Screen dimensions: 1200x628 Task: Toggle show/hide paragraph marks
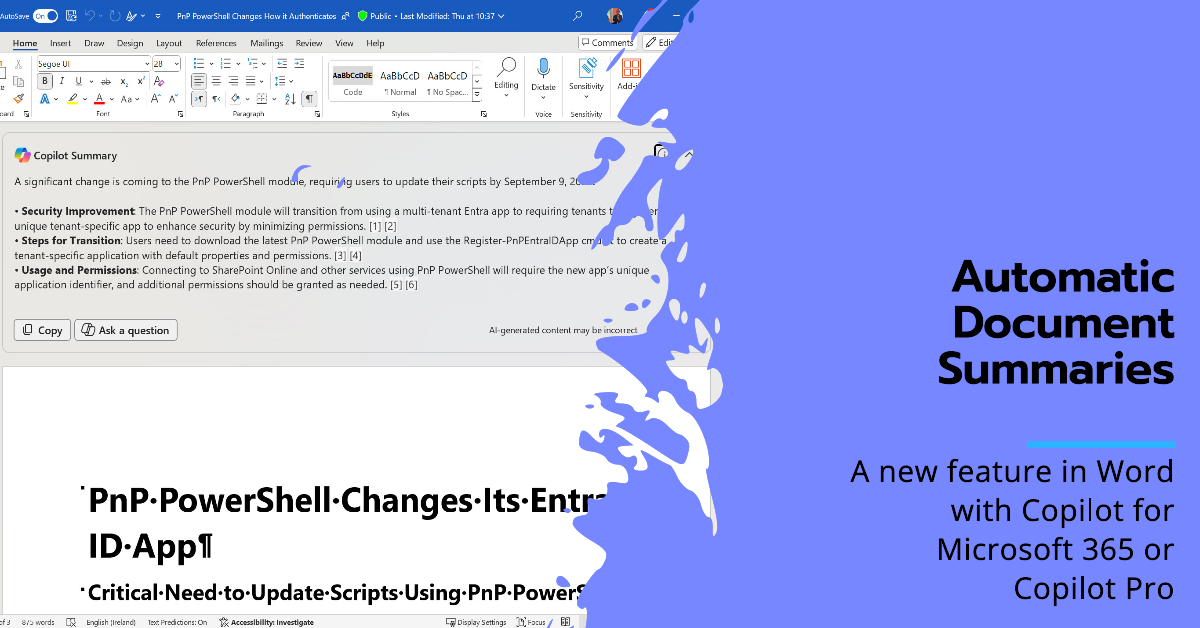pos(309,99)
